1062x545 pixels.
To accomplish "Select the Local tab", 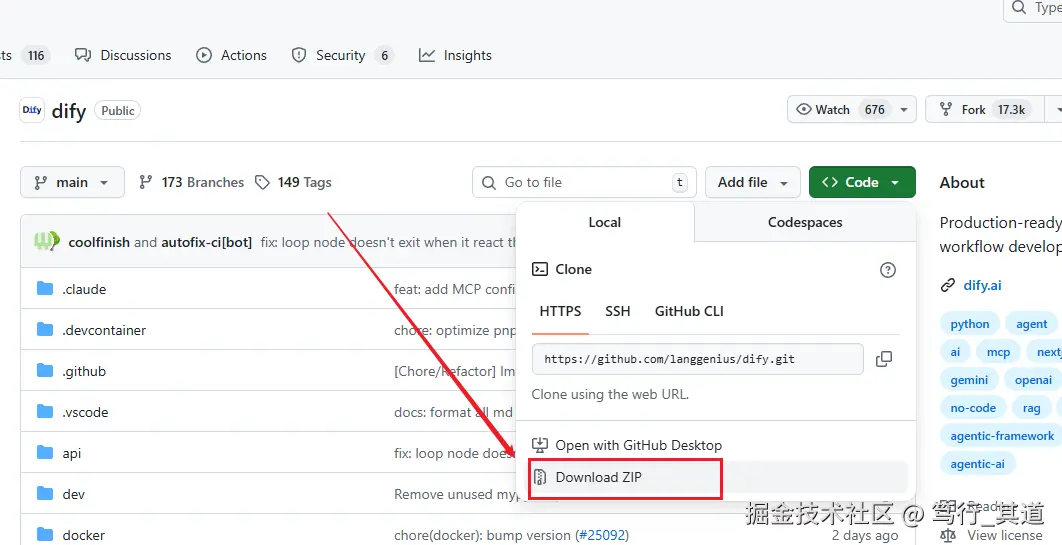I will [x=605, y=222].
